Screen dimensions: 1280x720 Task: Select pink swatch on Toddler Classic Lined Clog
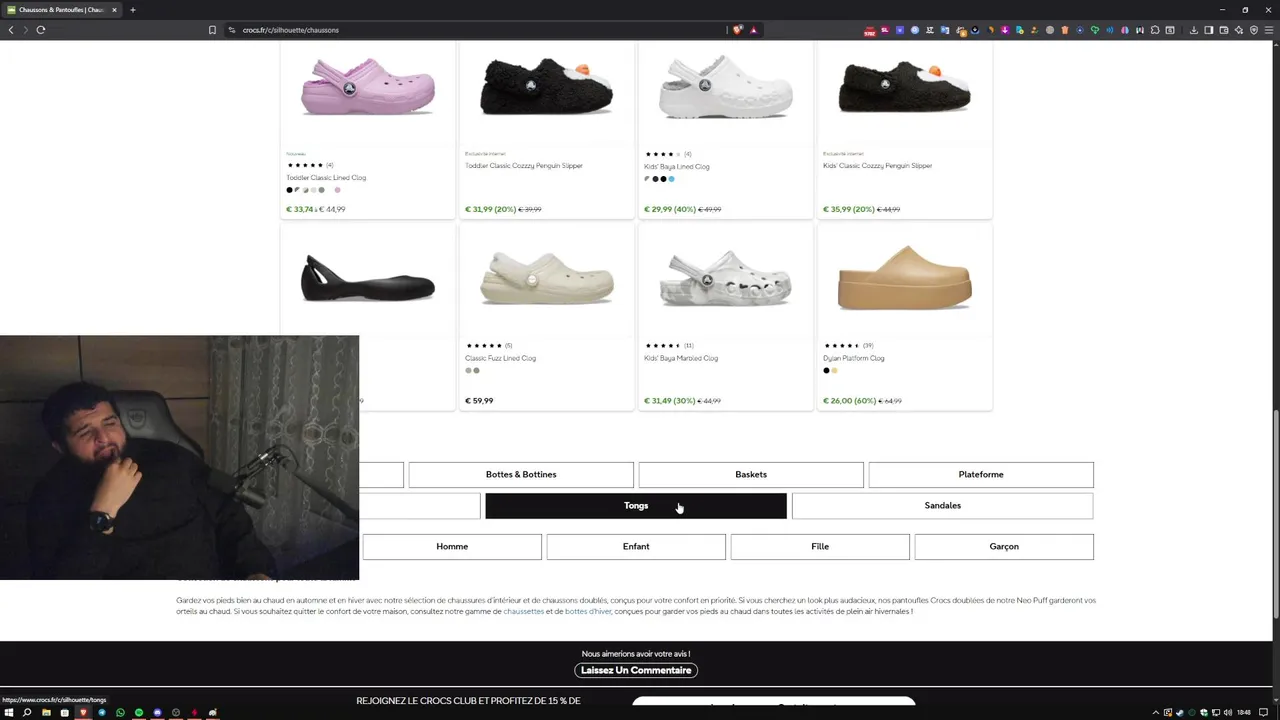(x=338, y=190)
